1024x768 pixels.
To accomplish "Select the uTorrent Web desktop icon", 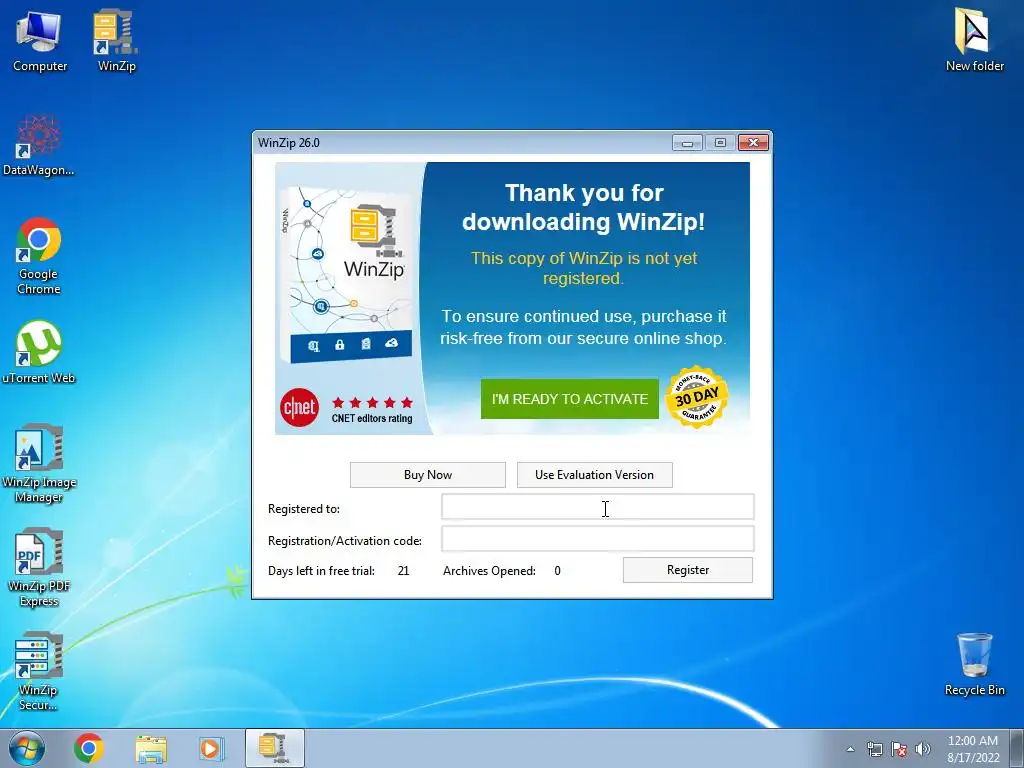I will coord(38,353).
